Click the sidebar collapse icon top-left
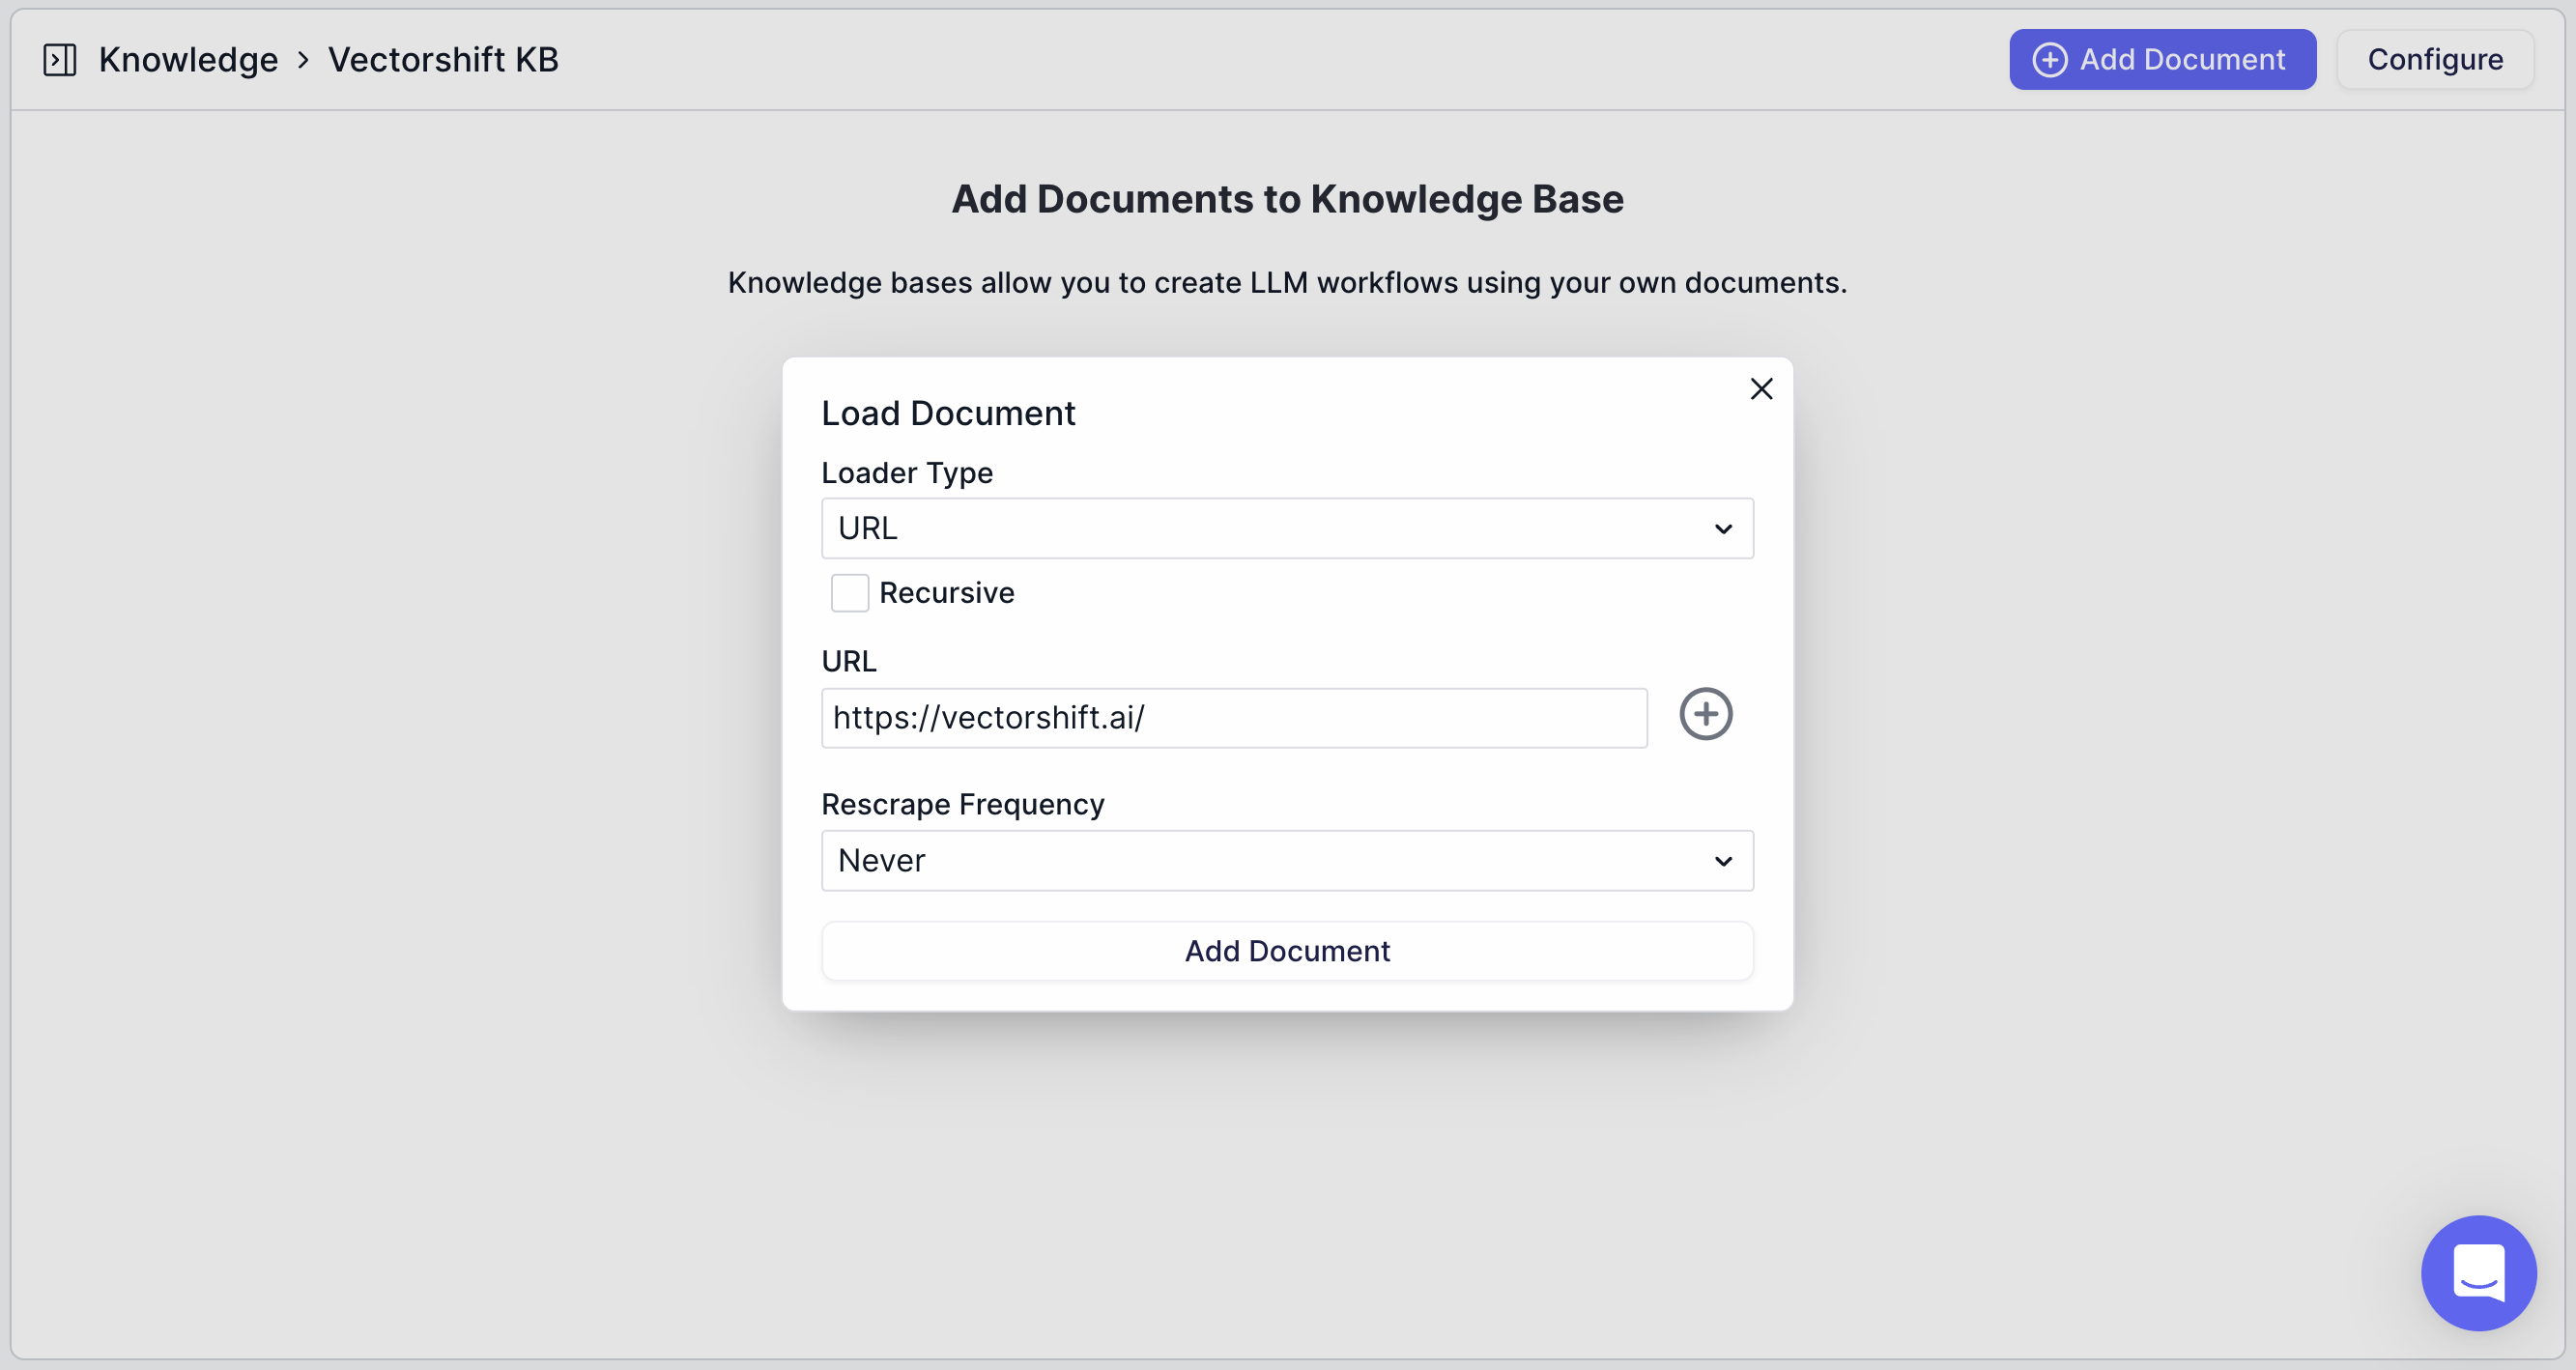This screenshot has height=1370, width=2576. click(x=59, y=59)
